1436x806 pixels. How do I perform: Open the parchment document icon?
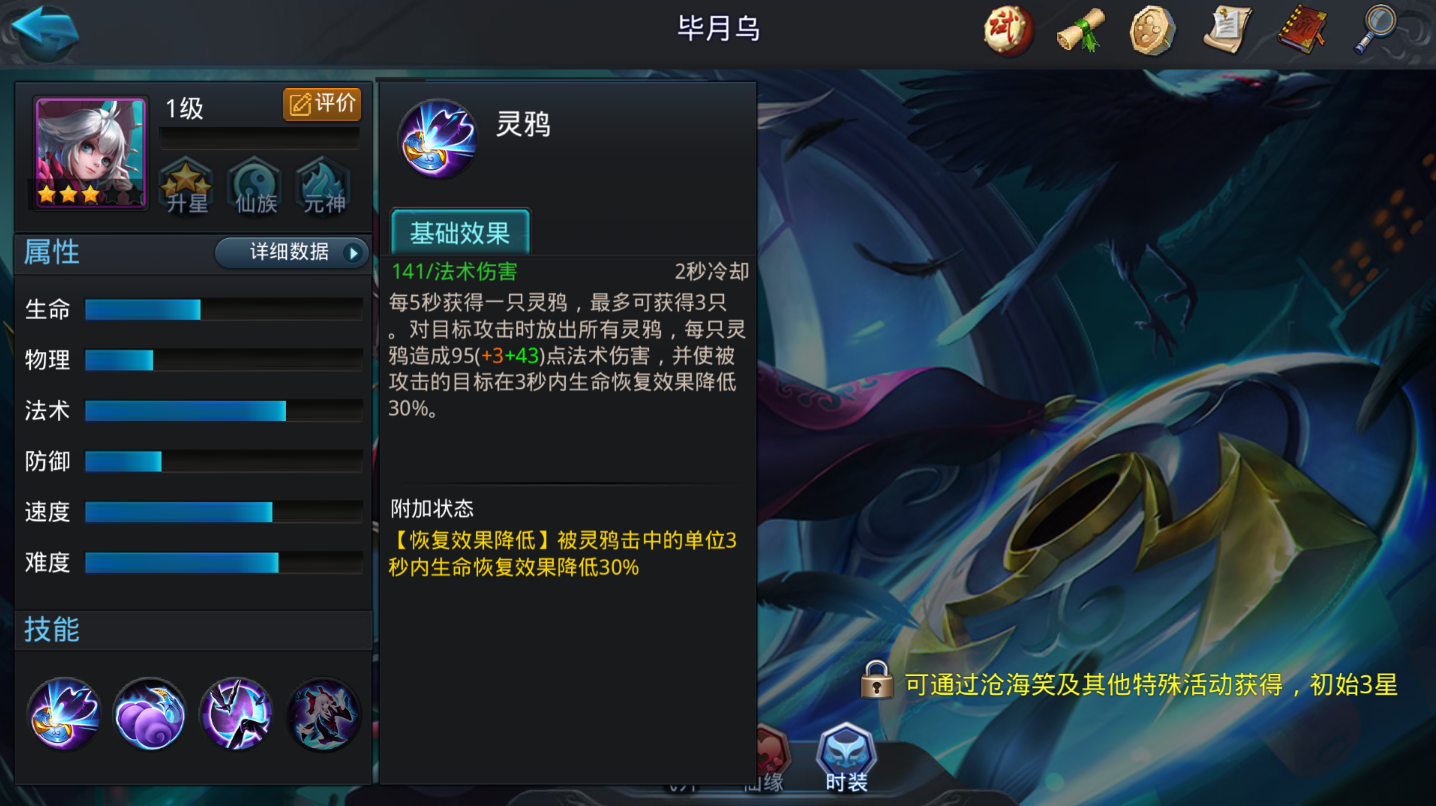tap(1227, 30)
